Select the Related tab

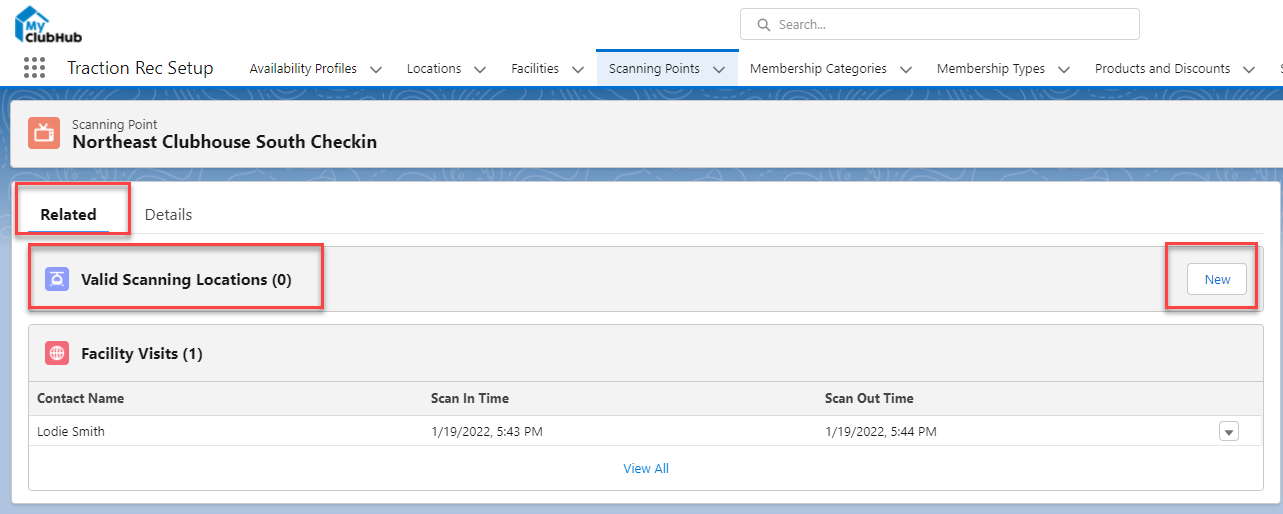[x=68, y=214]
